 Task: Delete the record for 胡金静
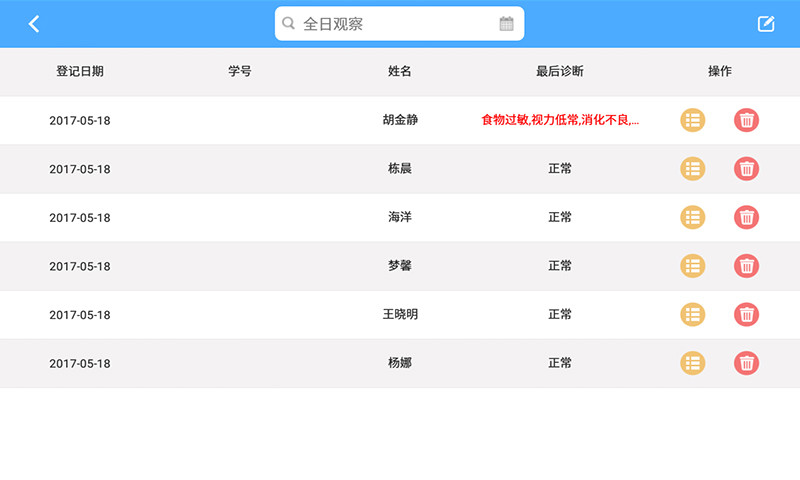pyautogui.click(x=746, y=120)
